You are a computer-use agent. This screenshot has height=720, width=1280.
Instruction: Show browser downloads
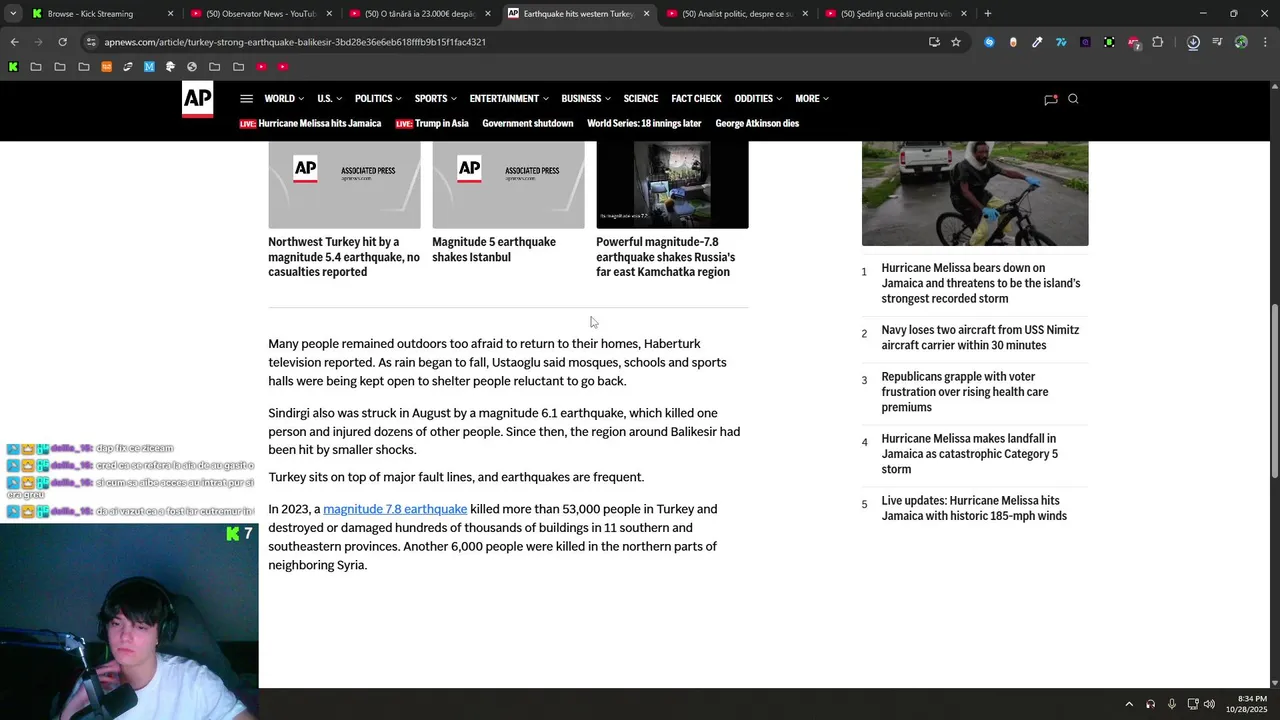click(1193, 42)
